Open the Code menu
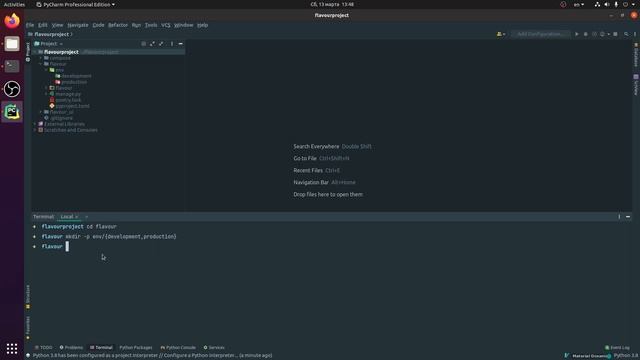This screenshot has width=640, height=360. point(98,25)
